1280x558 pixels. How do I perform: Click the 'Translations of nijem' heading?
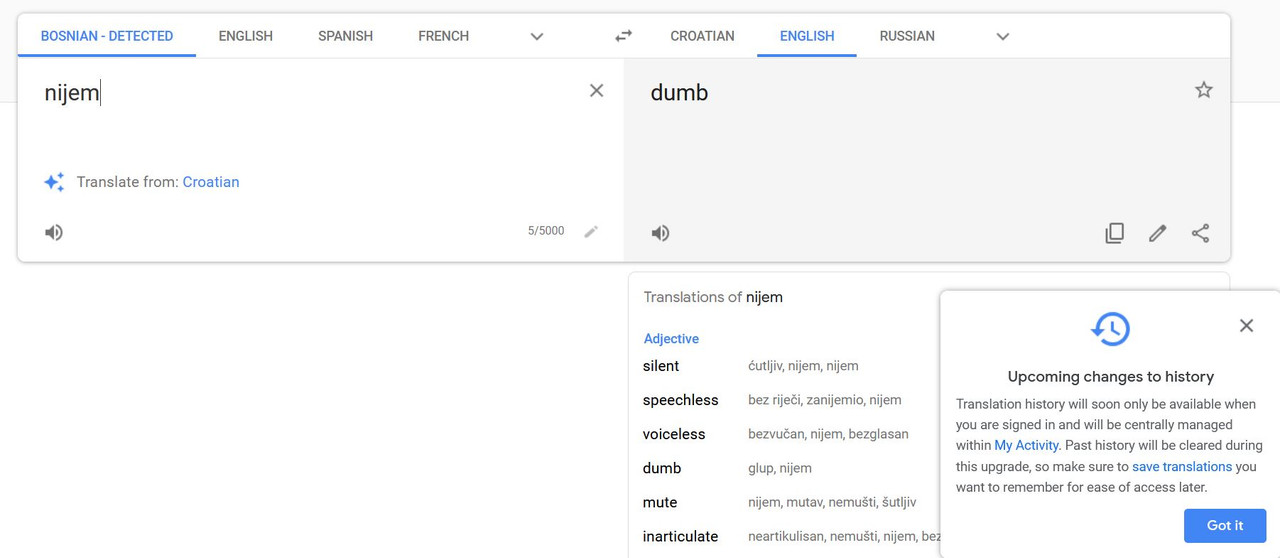713,297
